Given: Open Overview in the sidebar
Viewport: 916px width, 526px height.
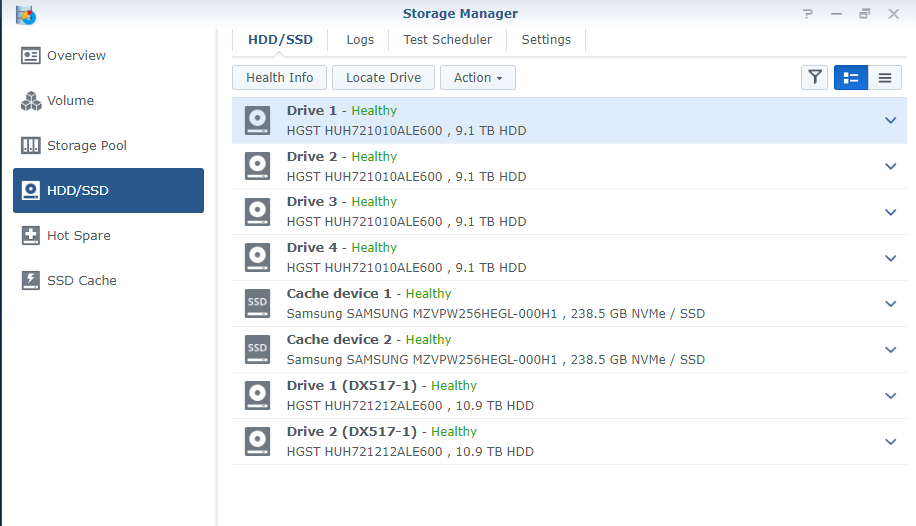Looking at the screenshot, I should (x=109, y=56).
